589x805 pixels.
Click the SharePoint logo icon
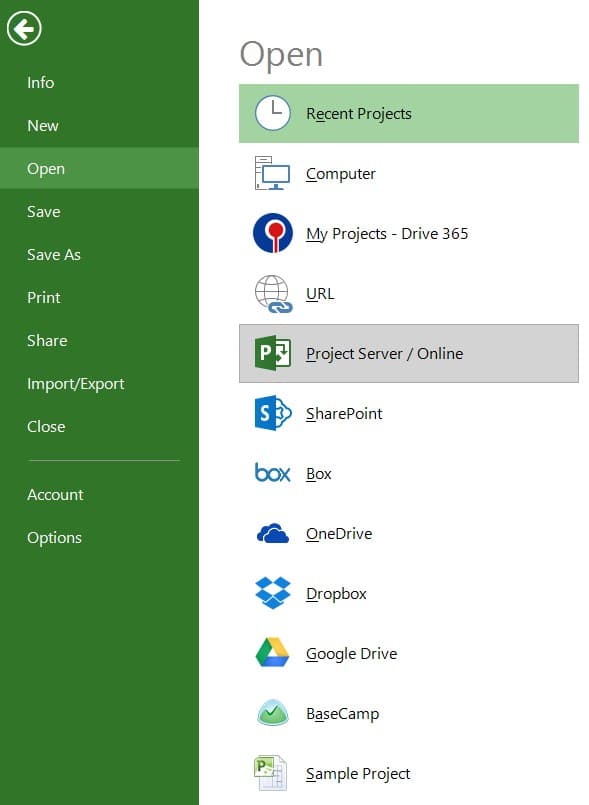click(x=273, y=413)
